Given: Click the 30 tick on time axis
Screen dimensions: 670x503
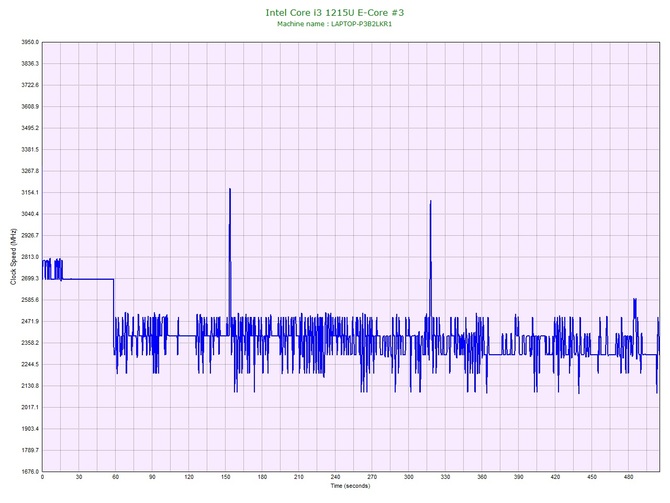Looking at the screenshot, I should point(79,477).
